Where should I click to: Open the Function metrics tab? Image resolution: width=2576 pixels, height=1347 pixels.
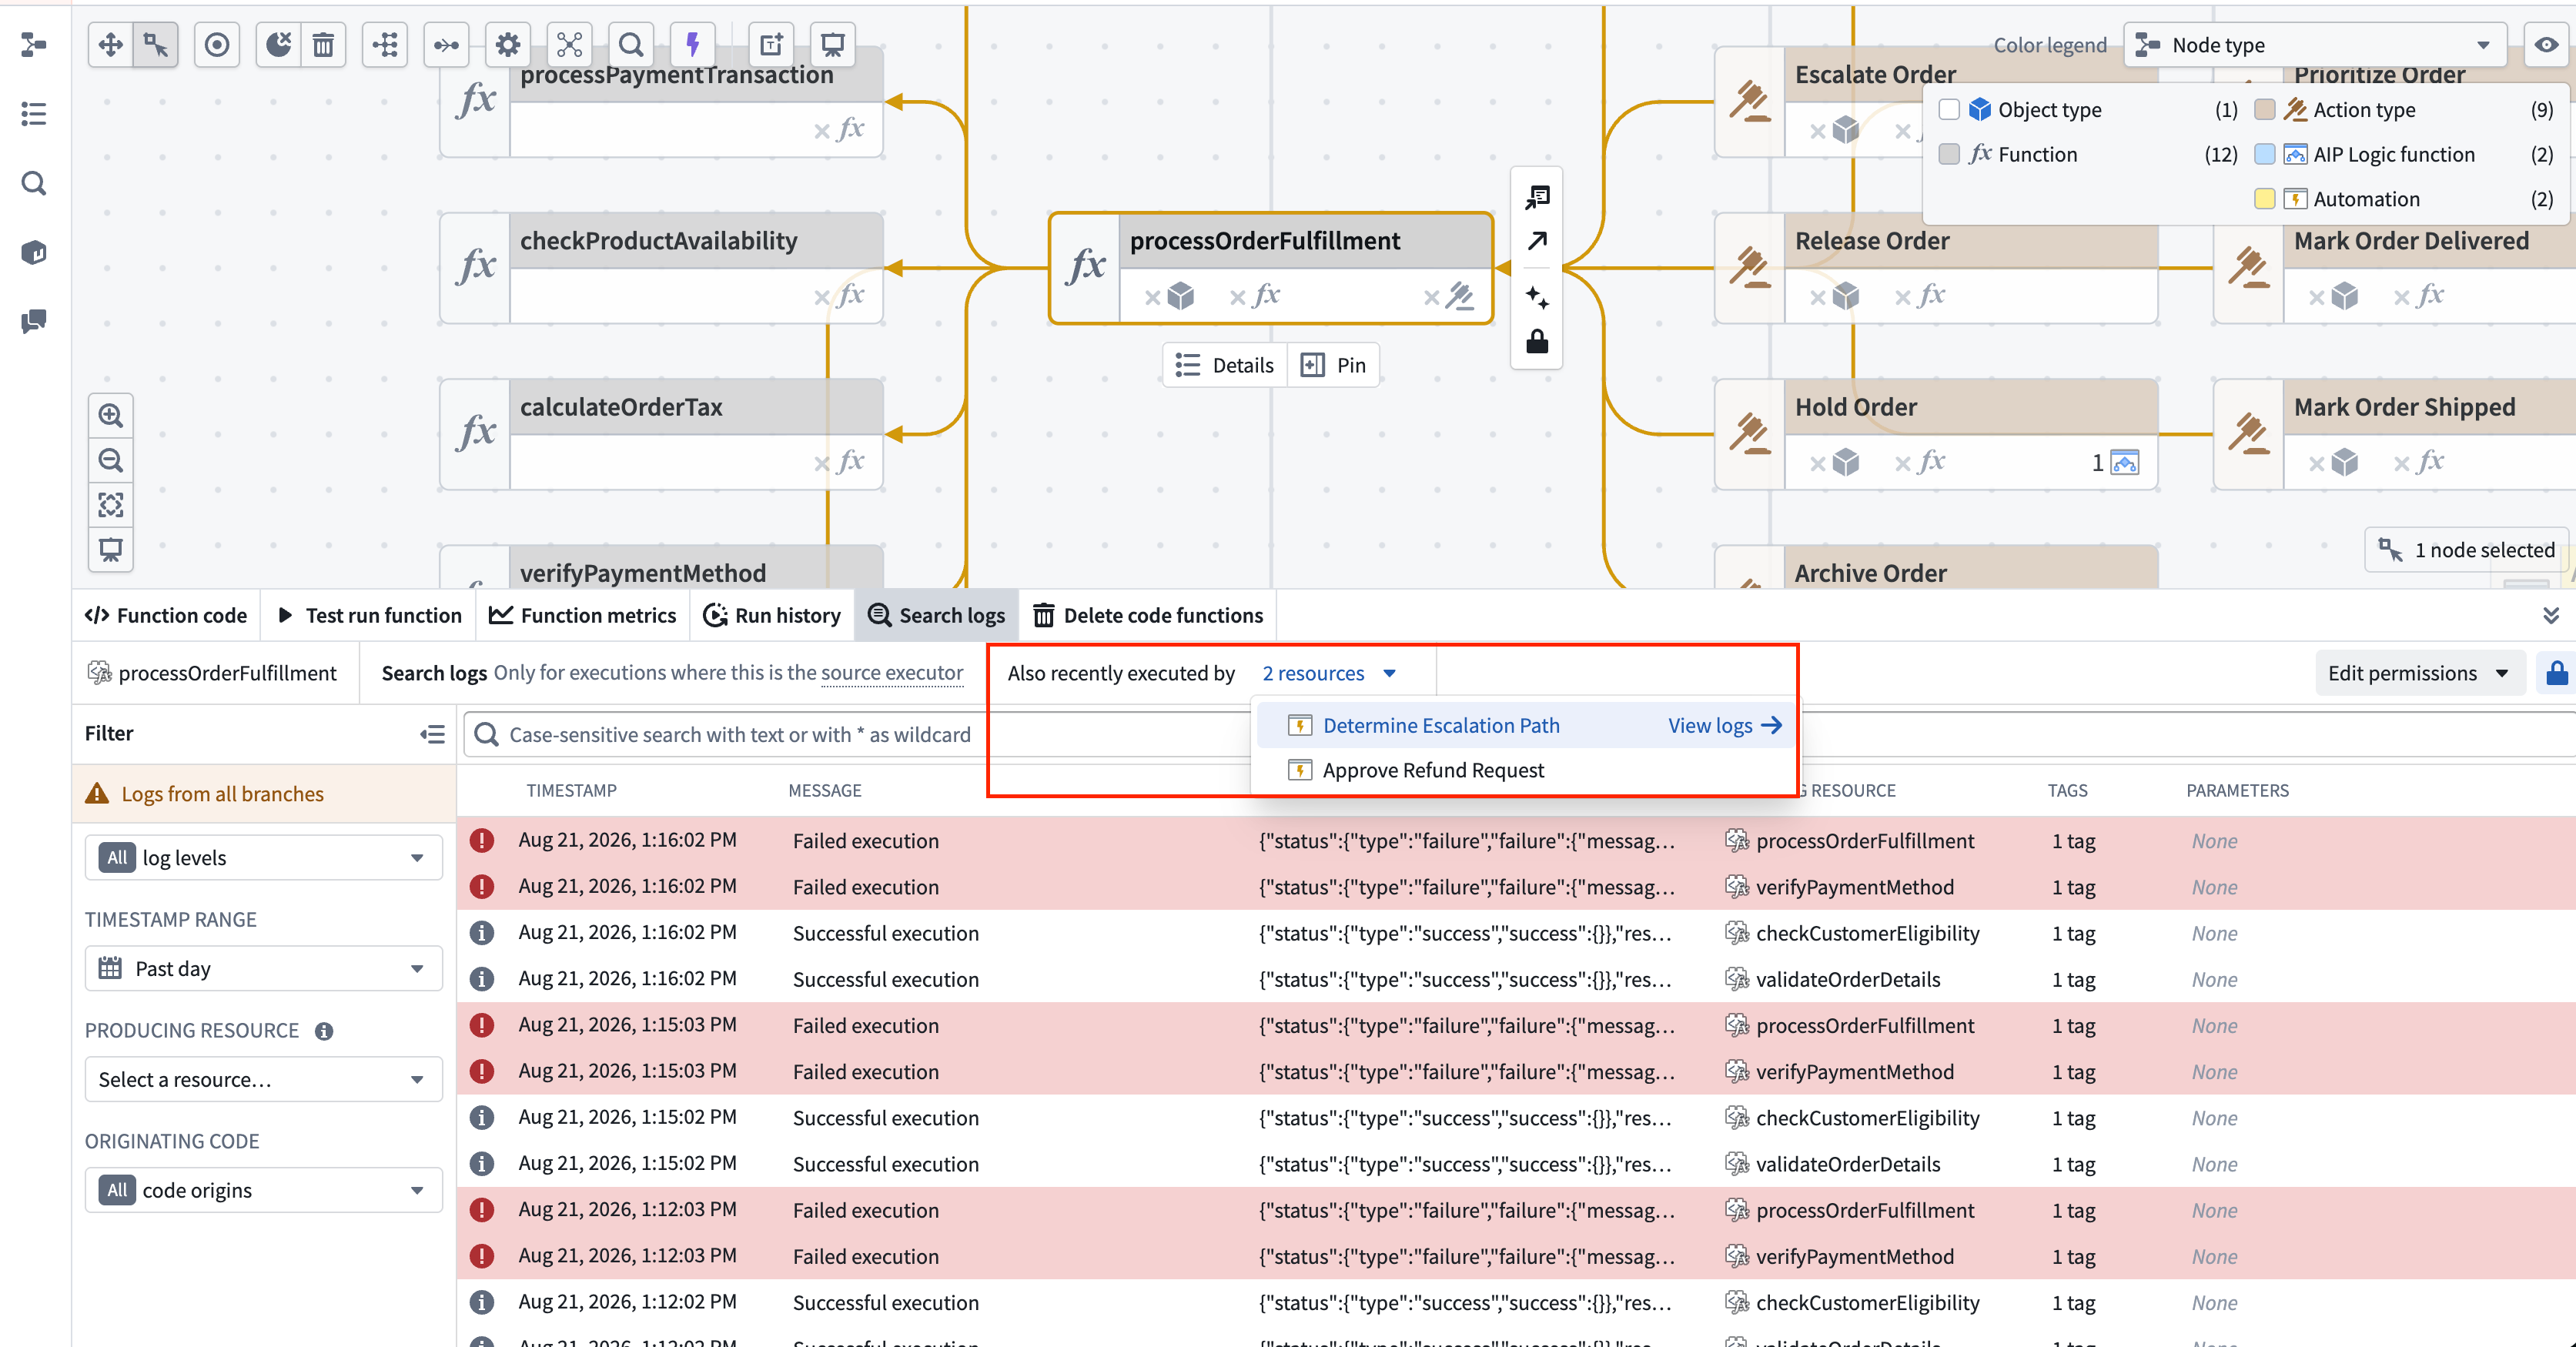point(583,615)
